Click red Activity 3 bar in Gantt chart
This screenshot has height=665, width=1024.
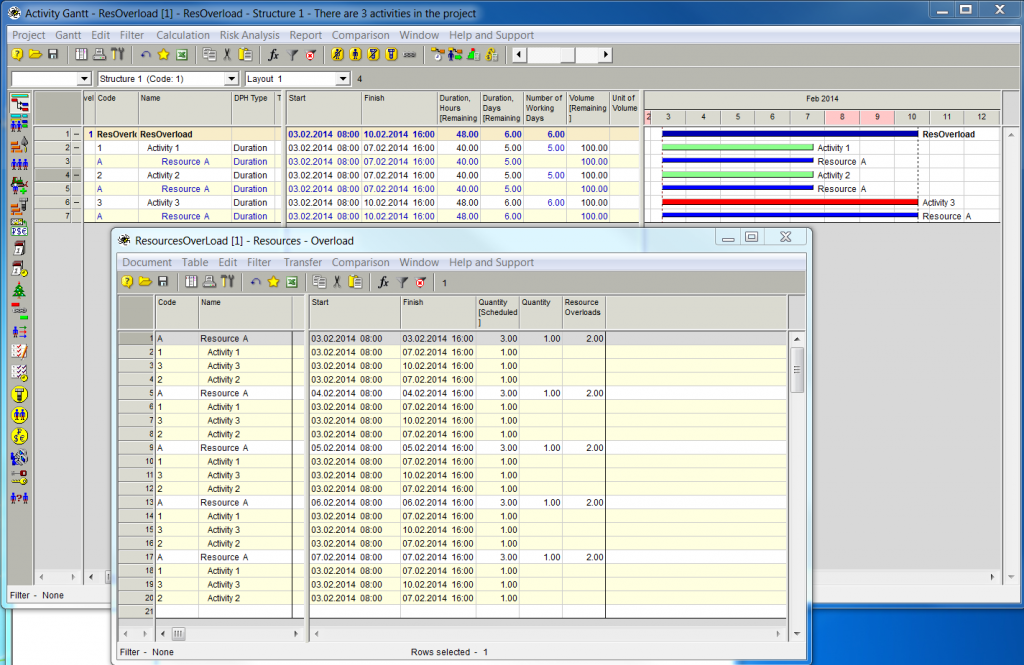pyautogui.click(x=790, y=203)
